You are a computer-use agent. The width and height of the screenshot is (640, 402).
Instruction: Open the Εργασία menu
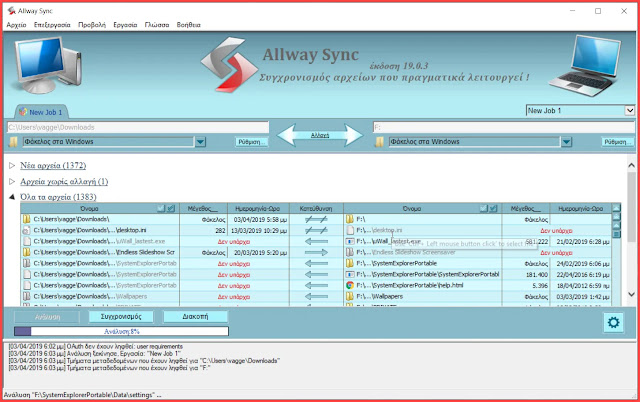point(125,25)
